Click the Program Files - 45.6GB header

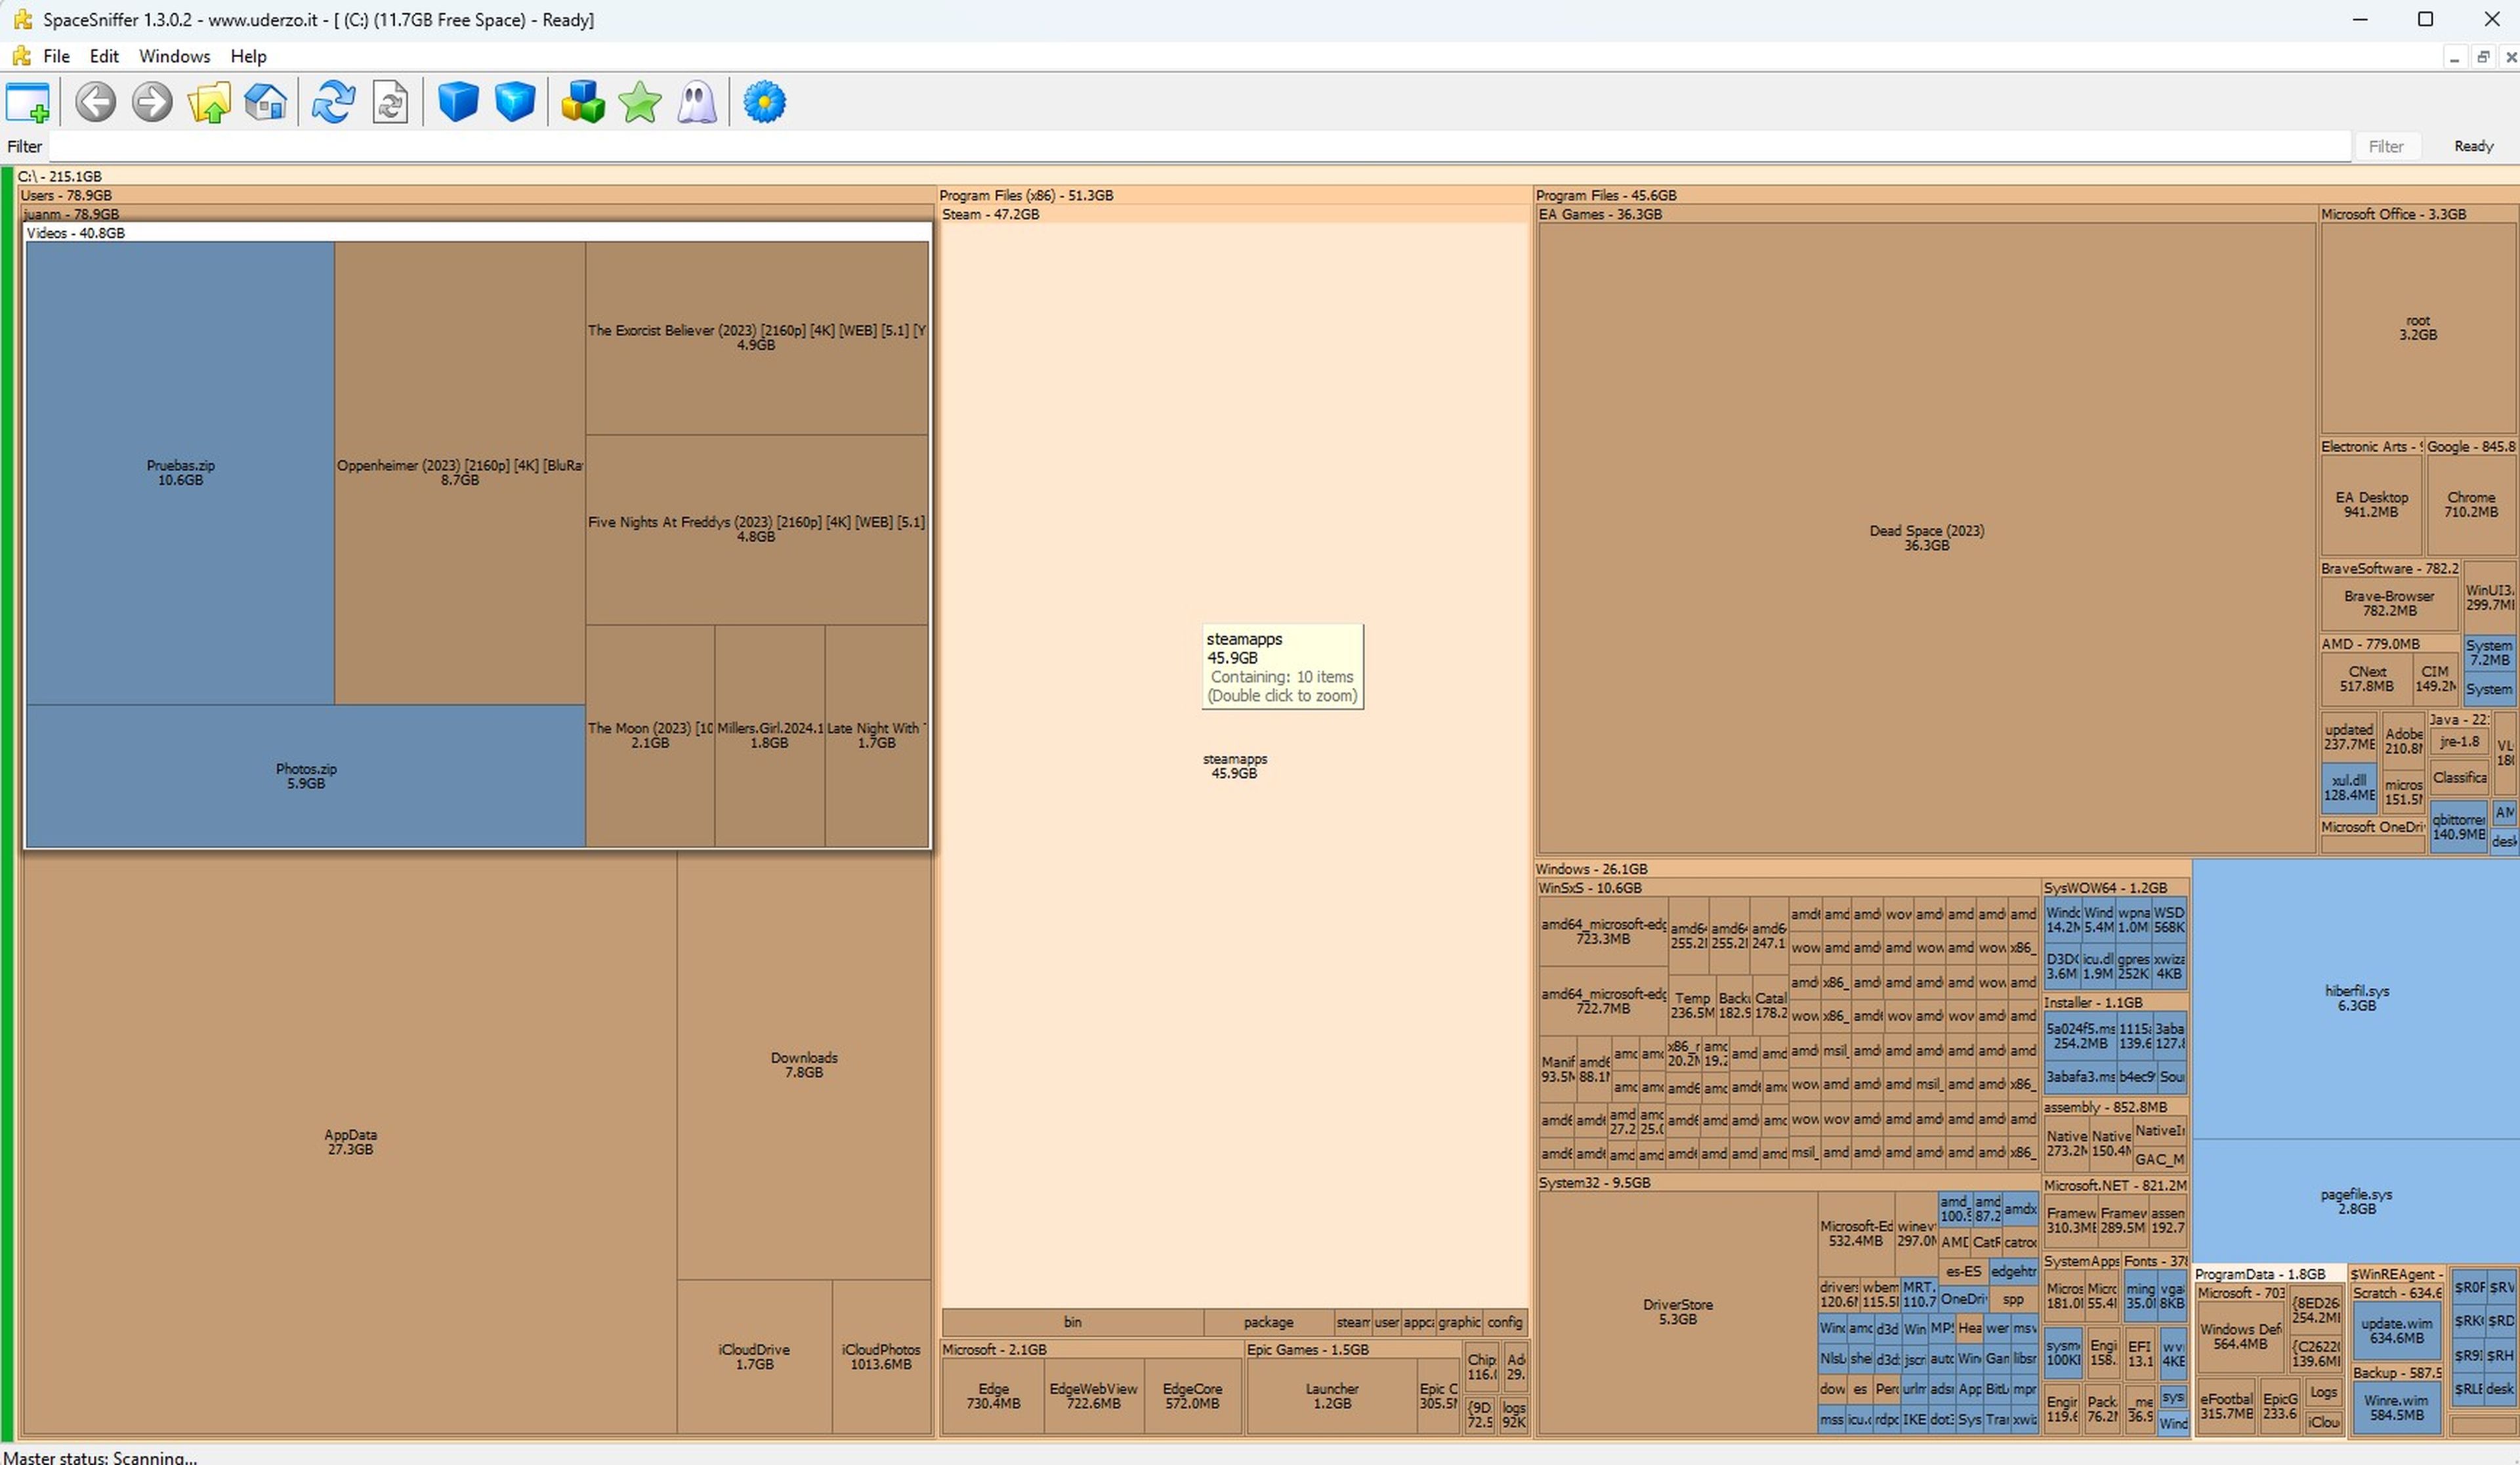[x=2026, y=195]
